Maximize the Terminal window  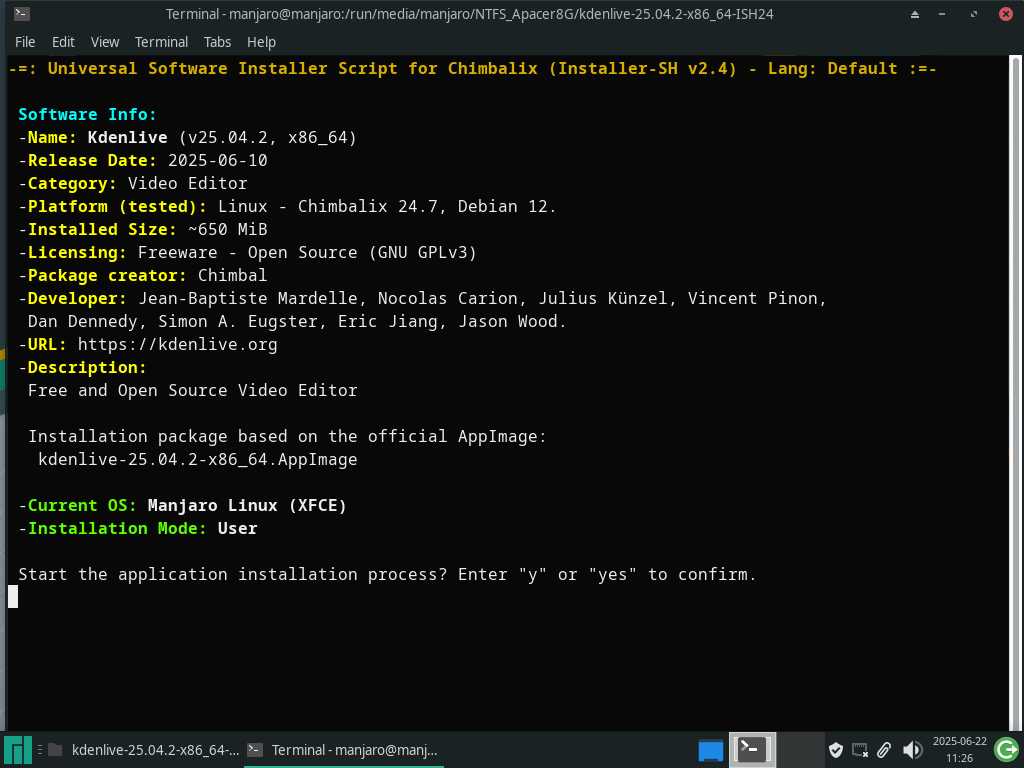(974, 14)
